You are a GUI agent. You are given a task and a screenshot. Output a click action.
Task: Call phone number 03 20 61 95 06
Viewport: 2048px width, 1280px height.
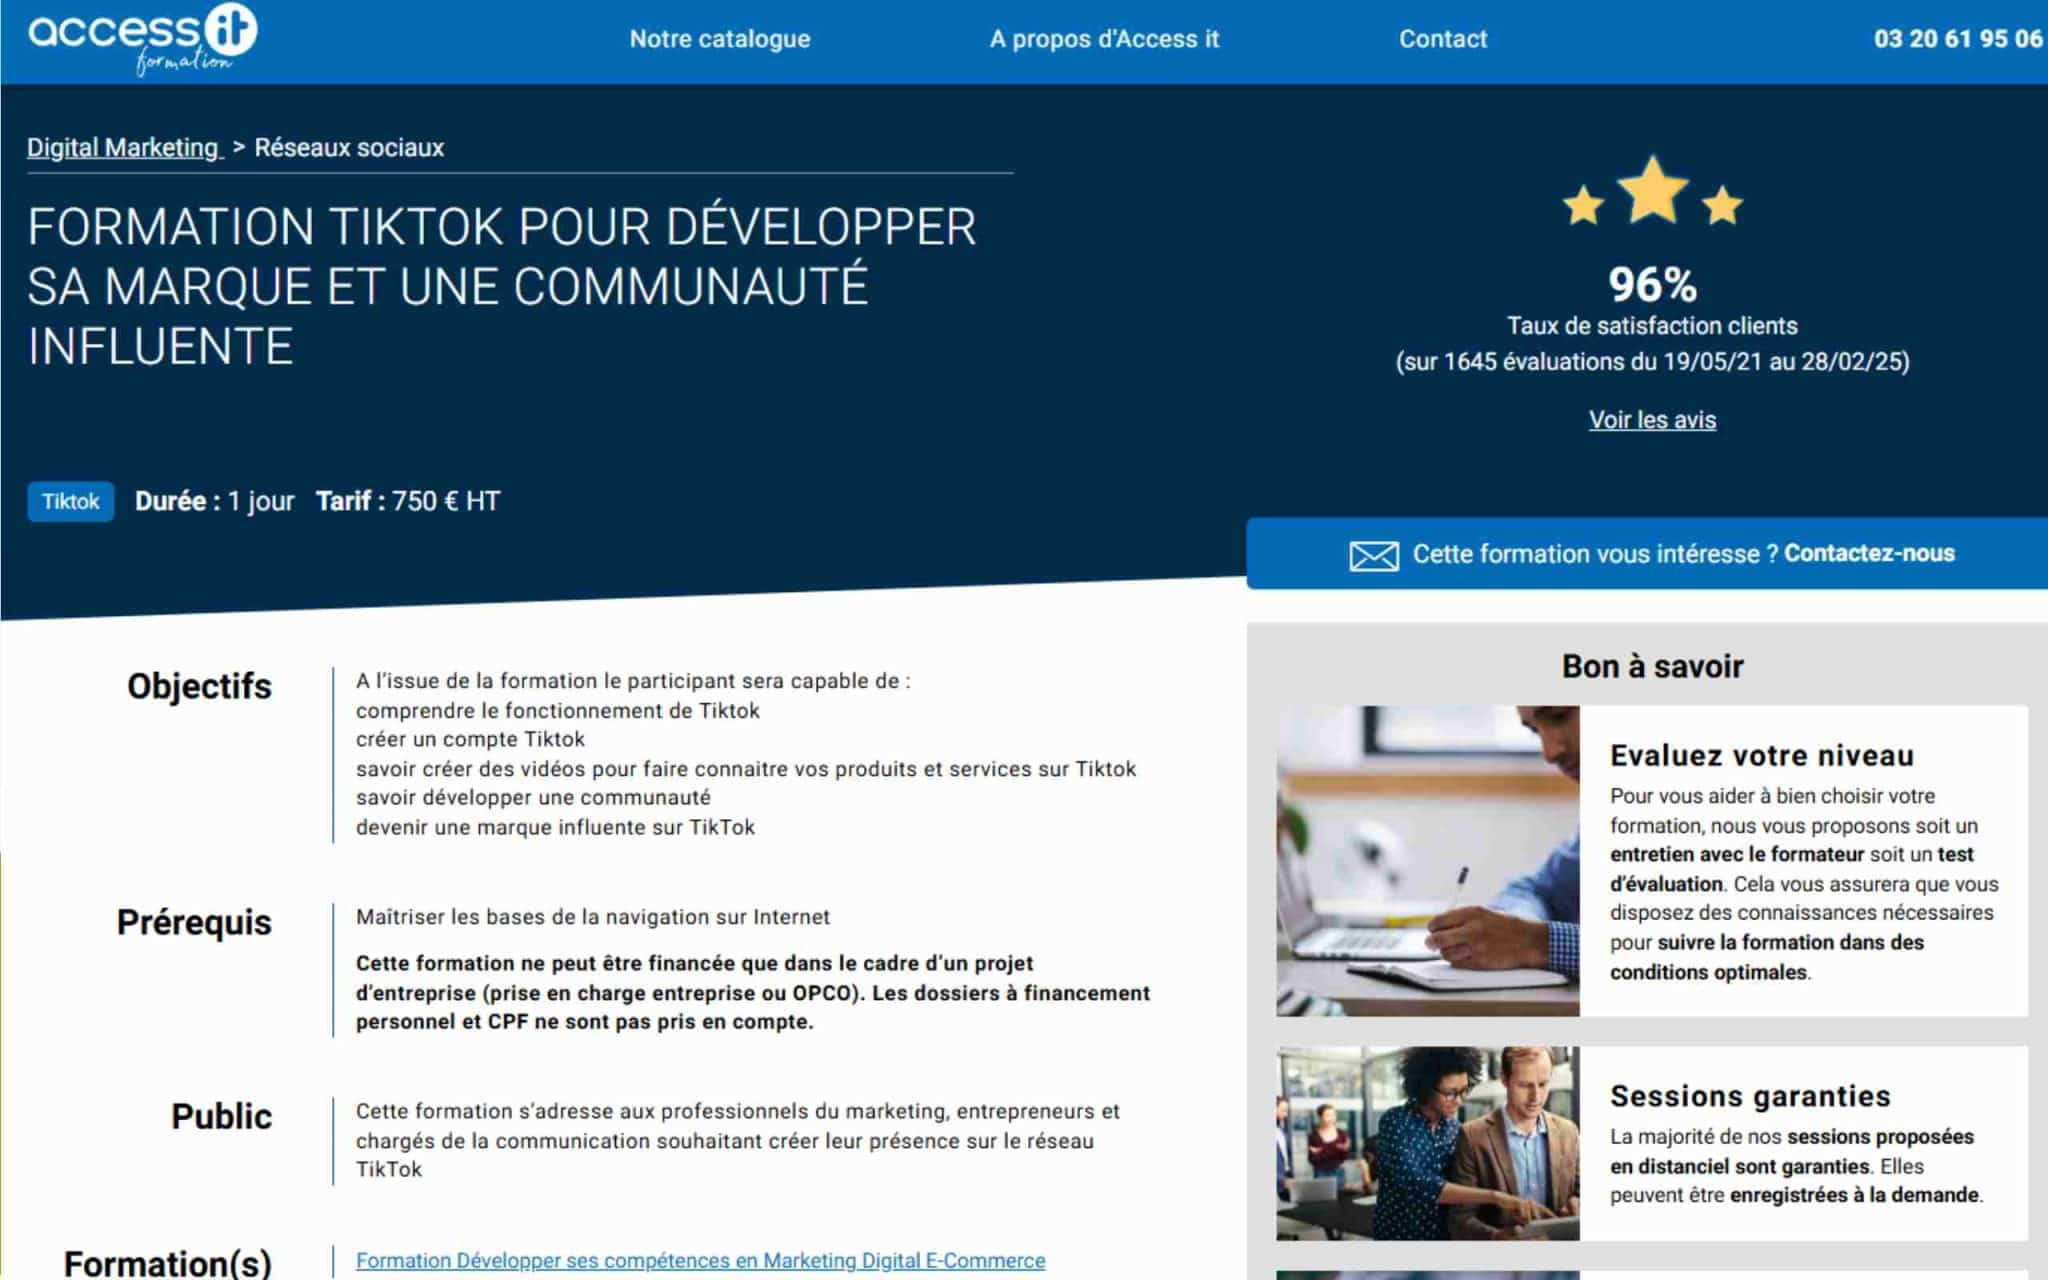pos(1958,39)
